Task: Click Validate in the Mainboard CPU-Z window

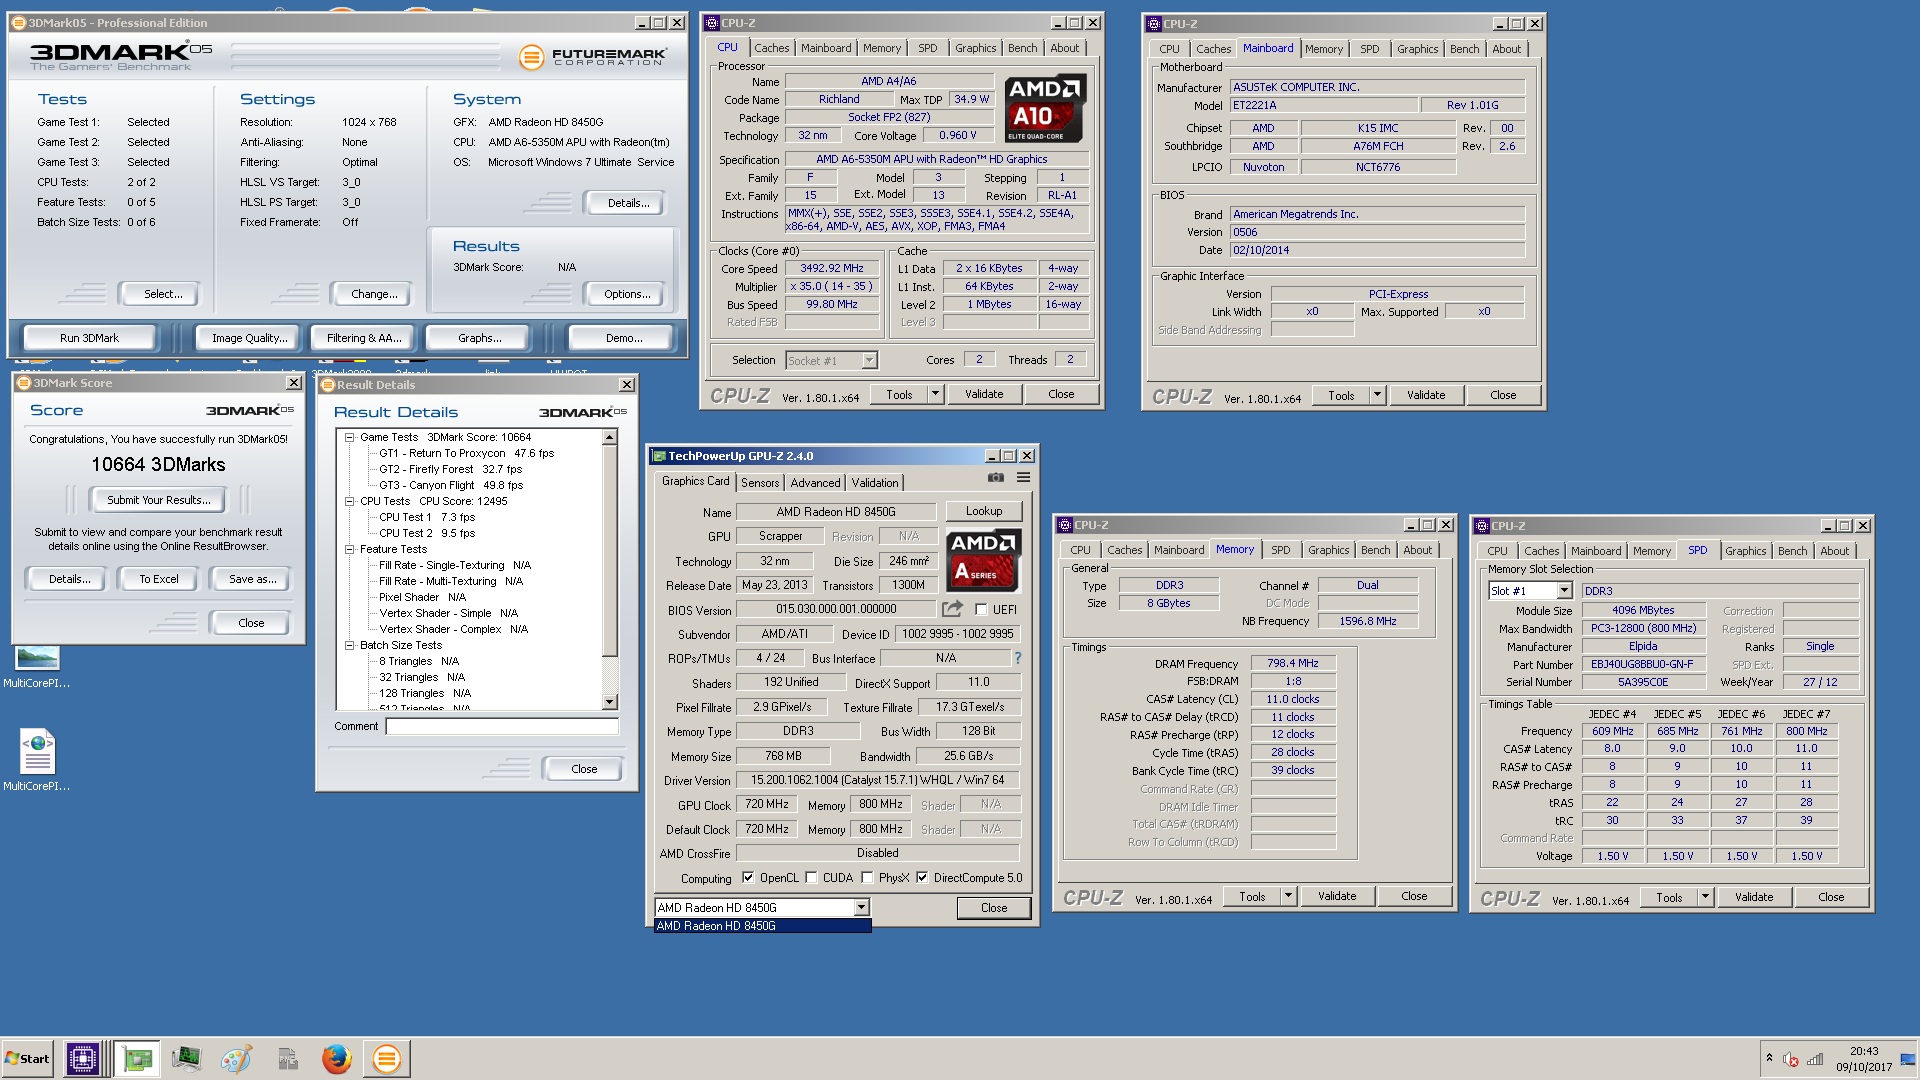Action: [x=1425, y=395]
